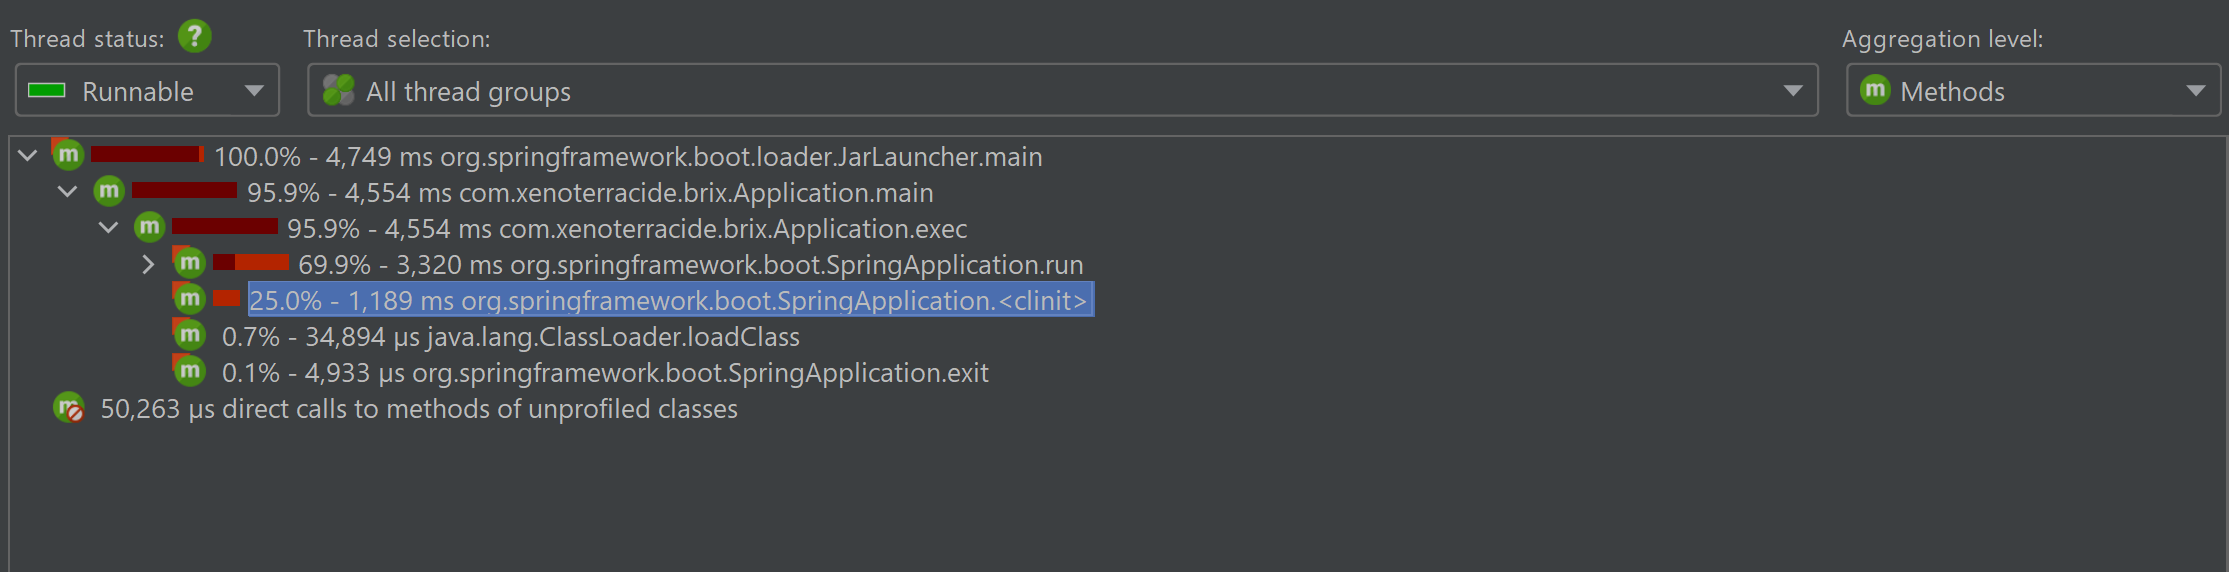Click the time bar of SpringApplication.run
This screenshot has width=2229, height=572.
(x=251, y=262)
